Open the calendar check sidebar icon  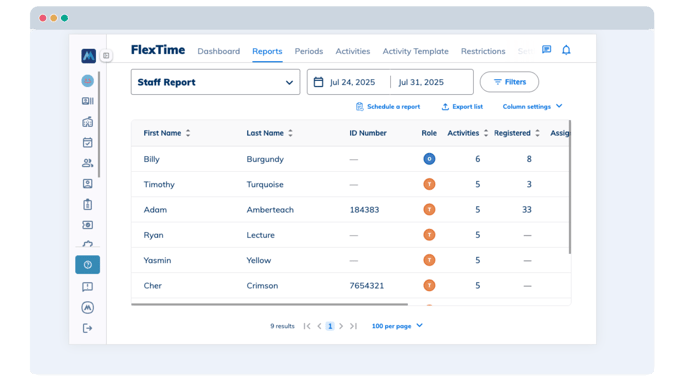tap(87, 142)
